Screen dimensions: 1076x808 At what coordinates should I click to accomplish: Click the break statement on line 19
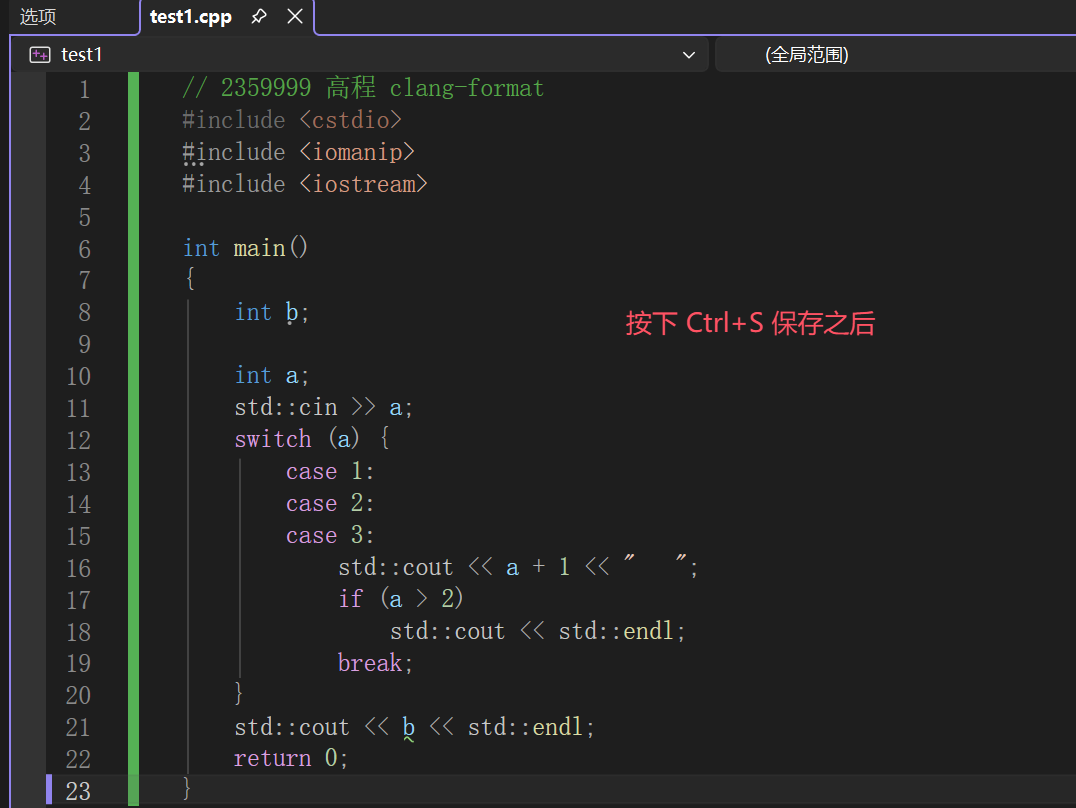(x=370, y=662)
